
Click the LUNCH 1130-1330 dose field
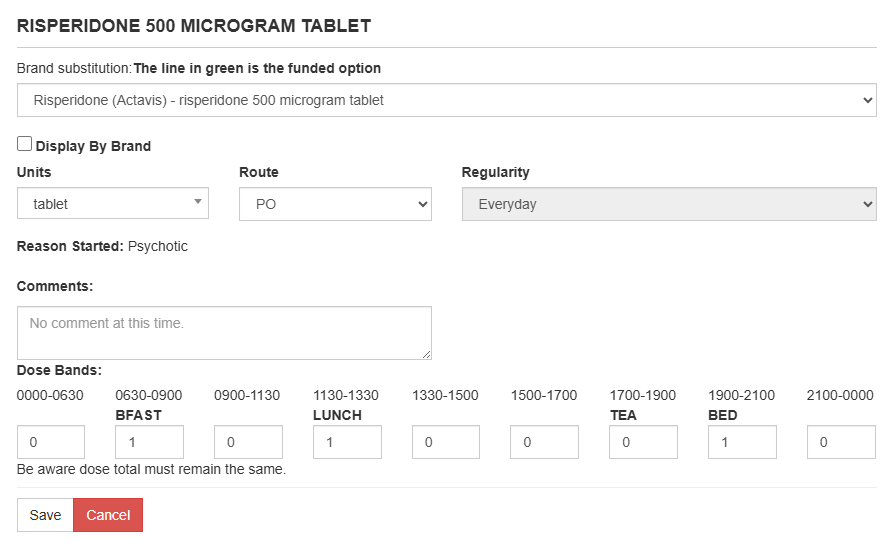347,442
